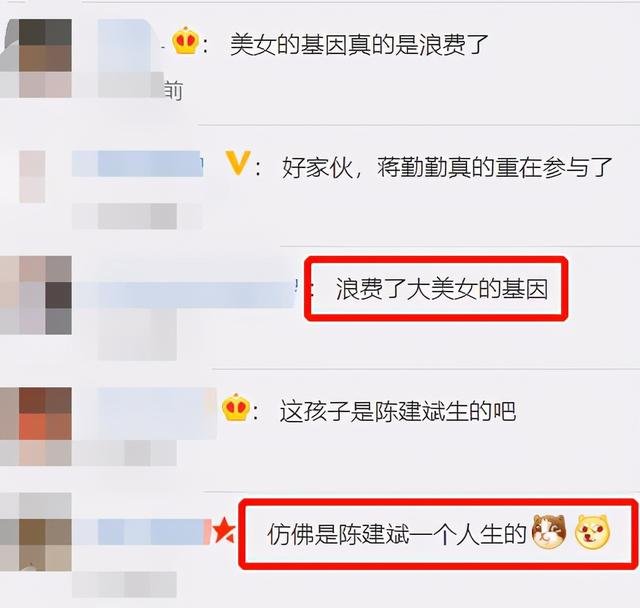Click the red star badge icon
Screen dimensions: 640x608
[223, 531]
